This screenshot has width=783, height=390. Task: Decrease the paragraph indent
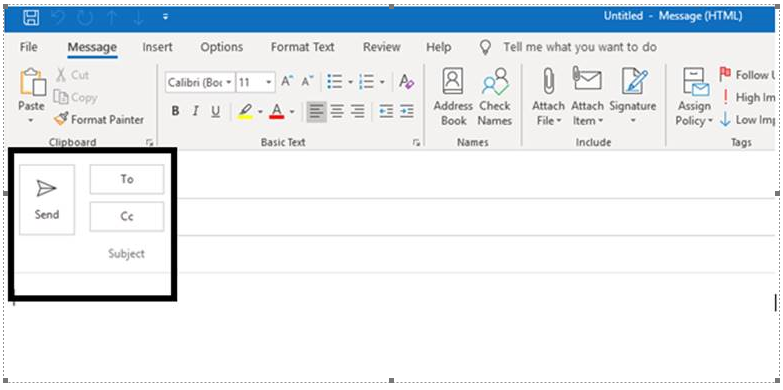[386, 111]
